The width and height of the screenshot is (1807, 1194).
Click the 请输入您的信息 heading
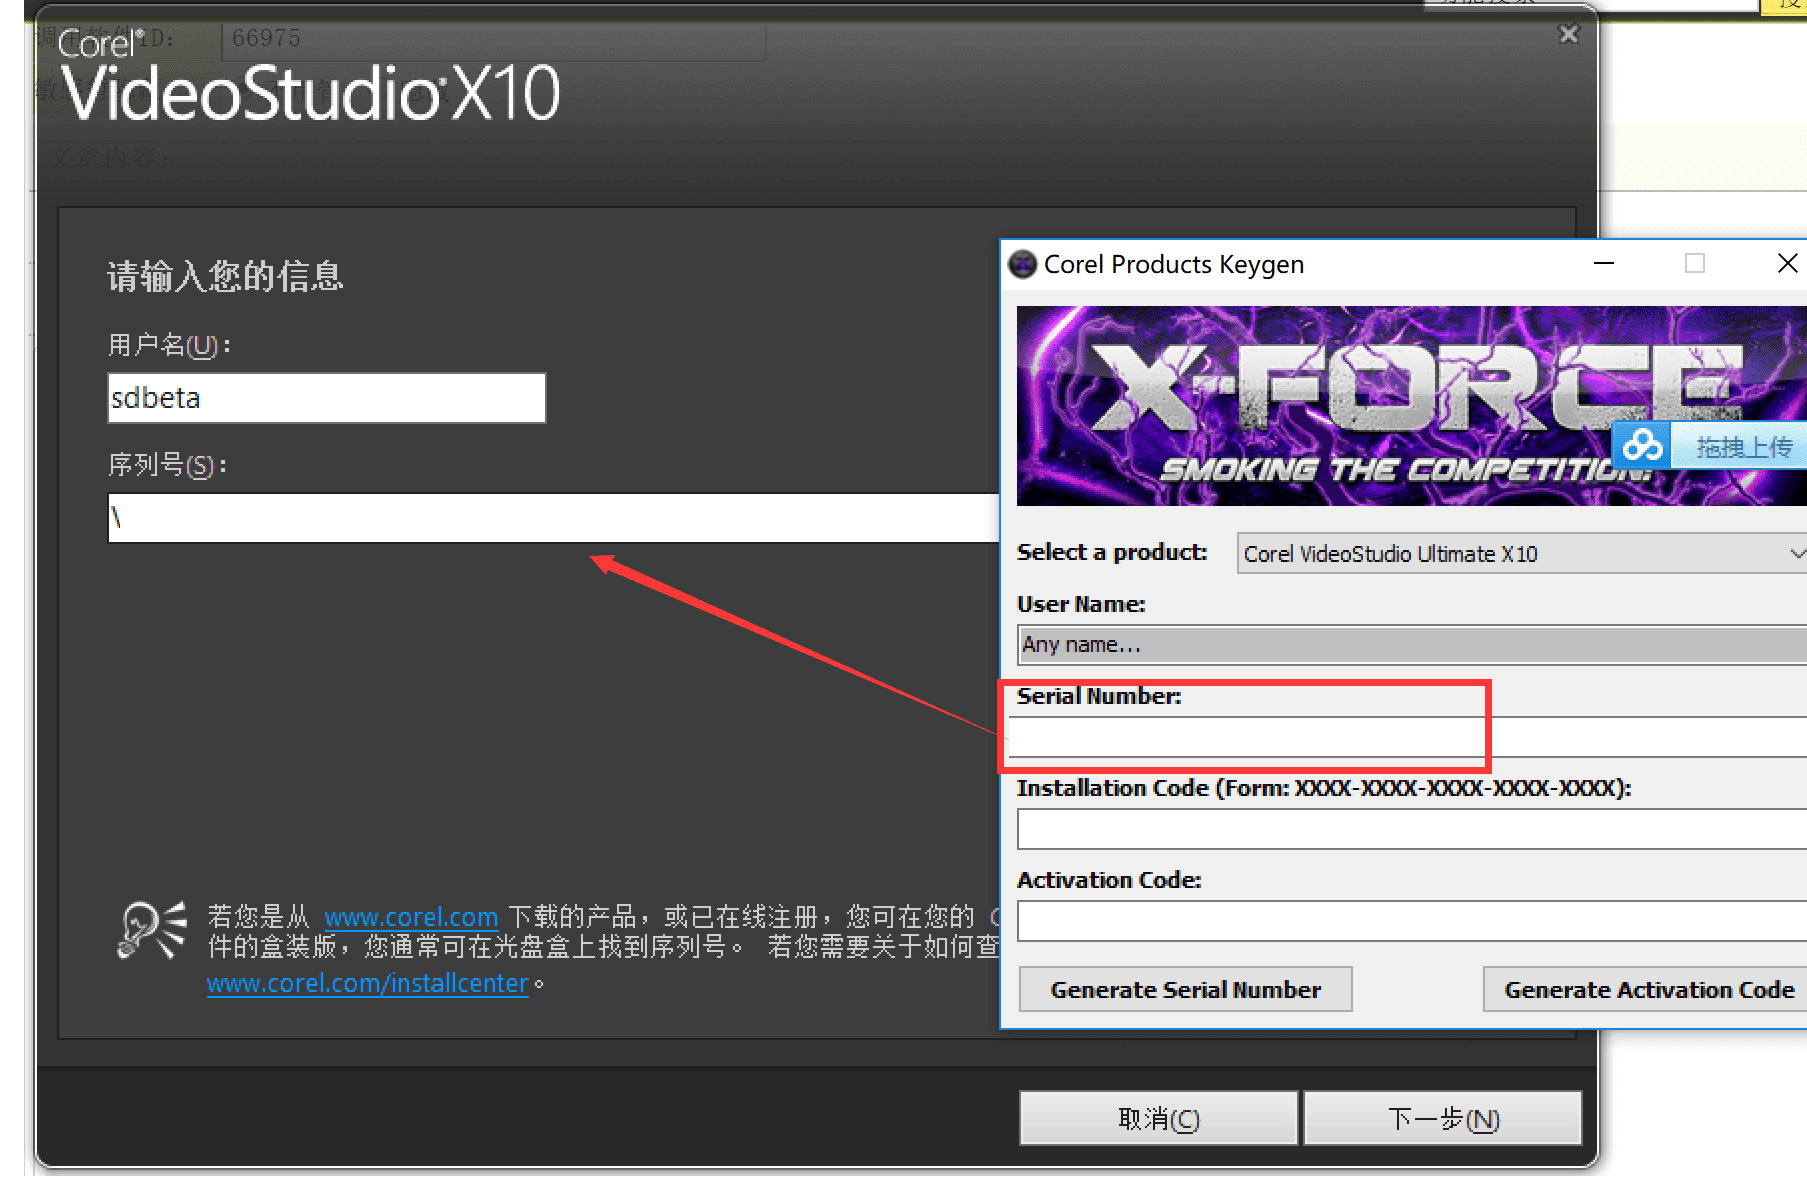click(225, 276)
